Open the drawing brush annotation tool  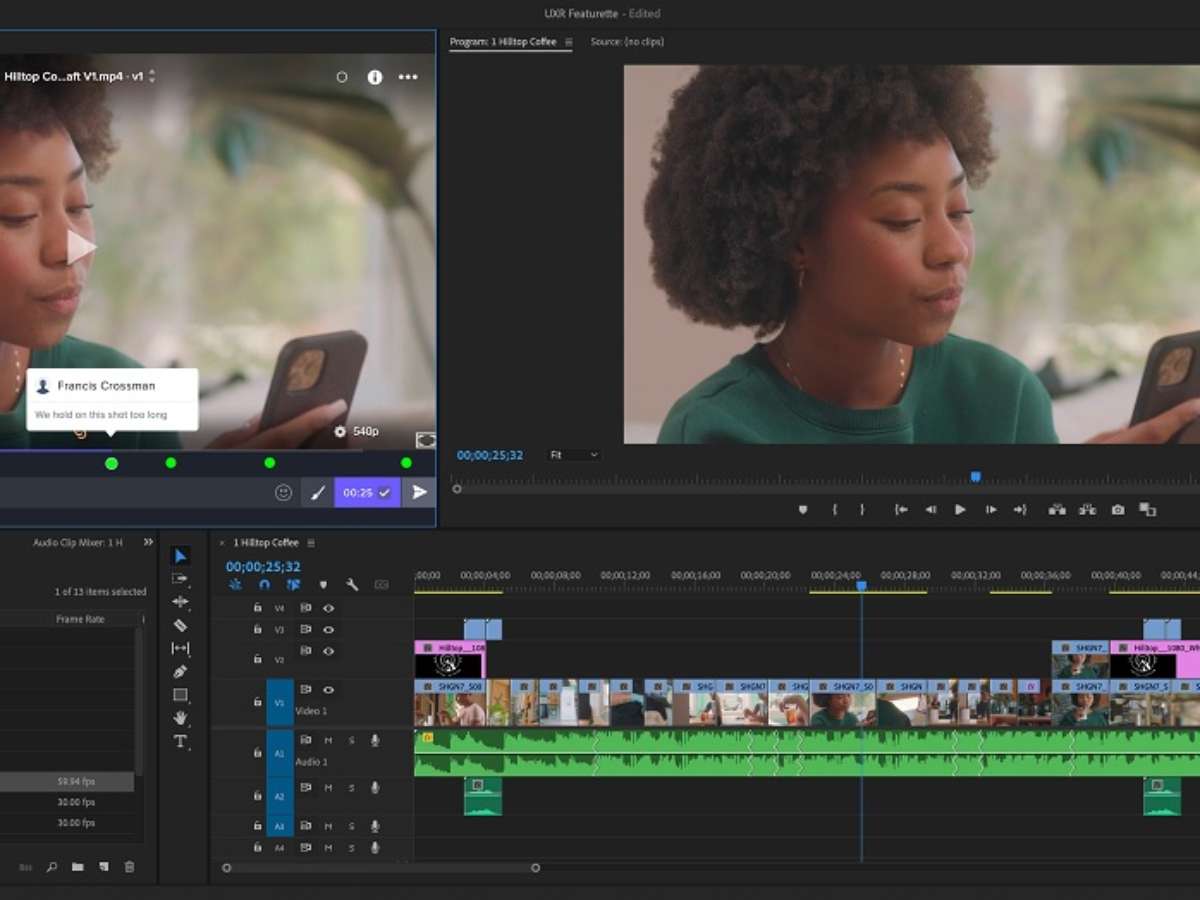[317, 493]
